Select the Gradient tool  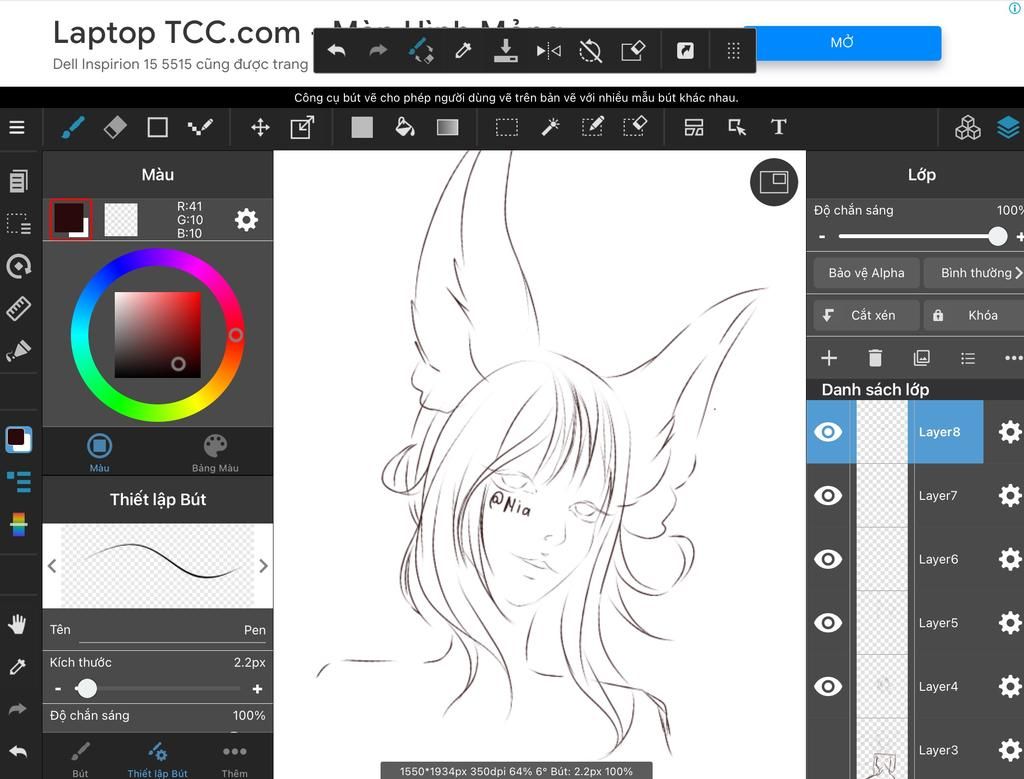pos(447,127)
